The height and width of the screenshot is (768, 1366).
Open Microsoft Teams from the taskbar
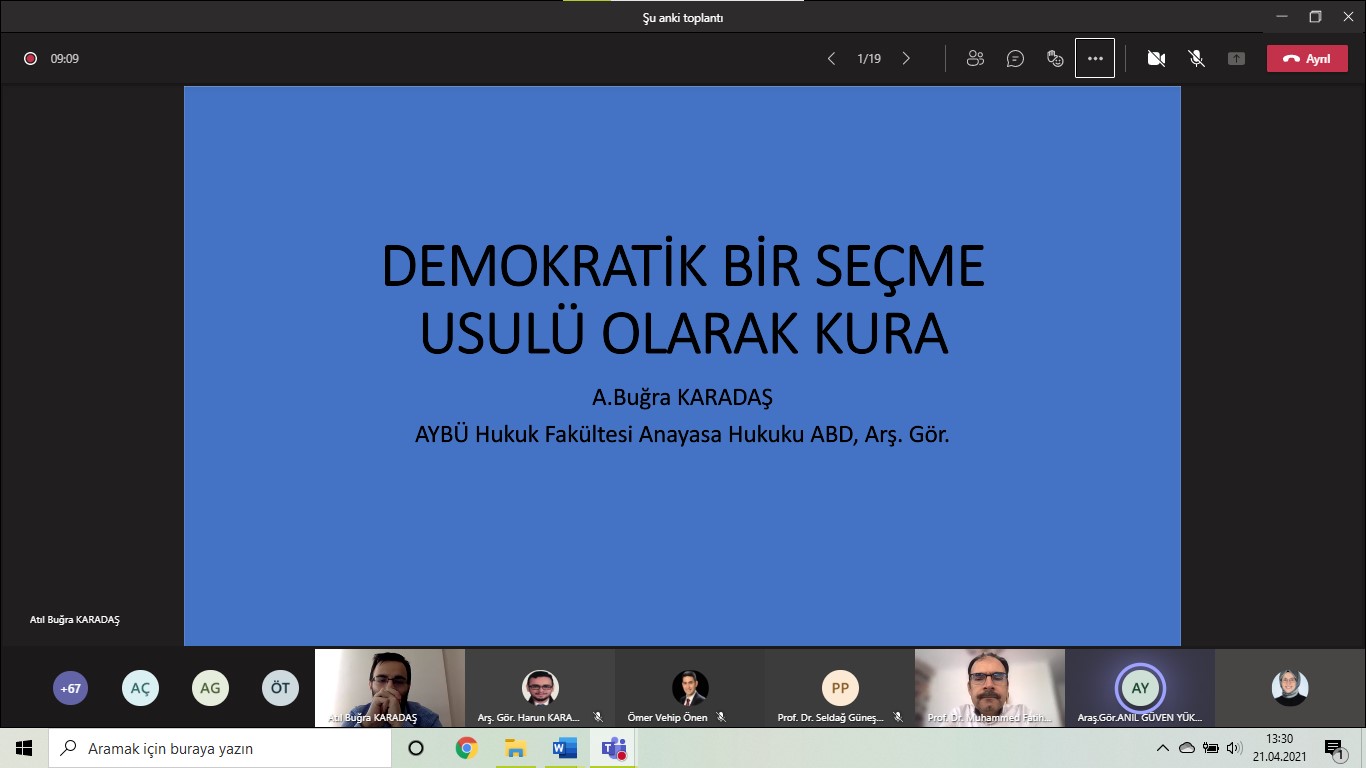pos(613,748)
